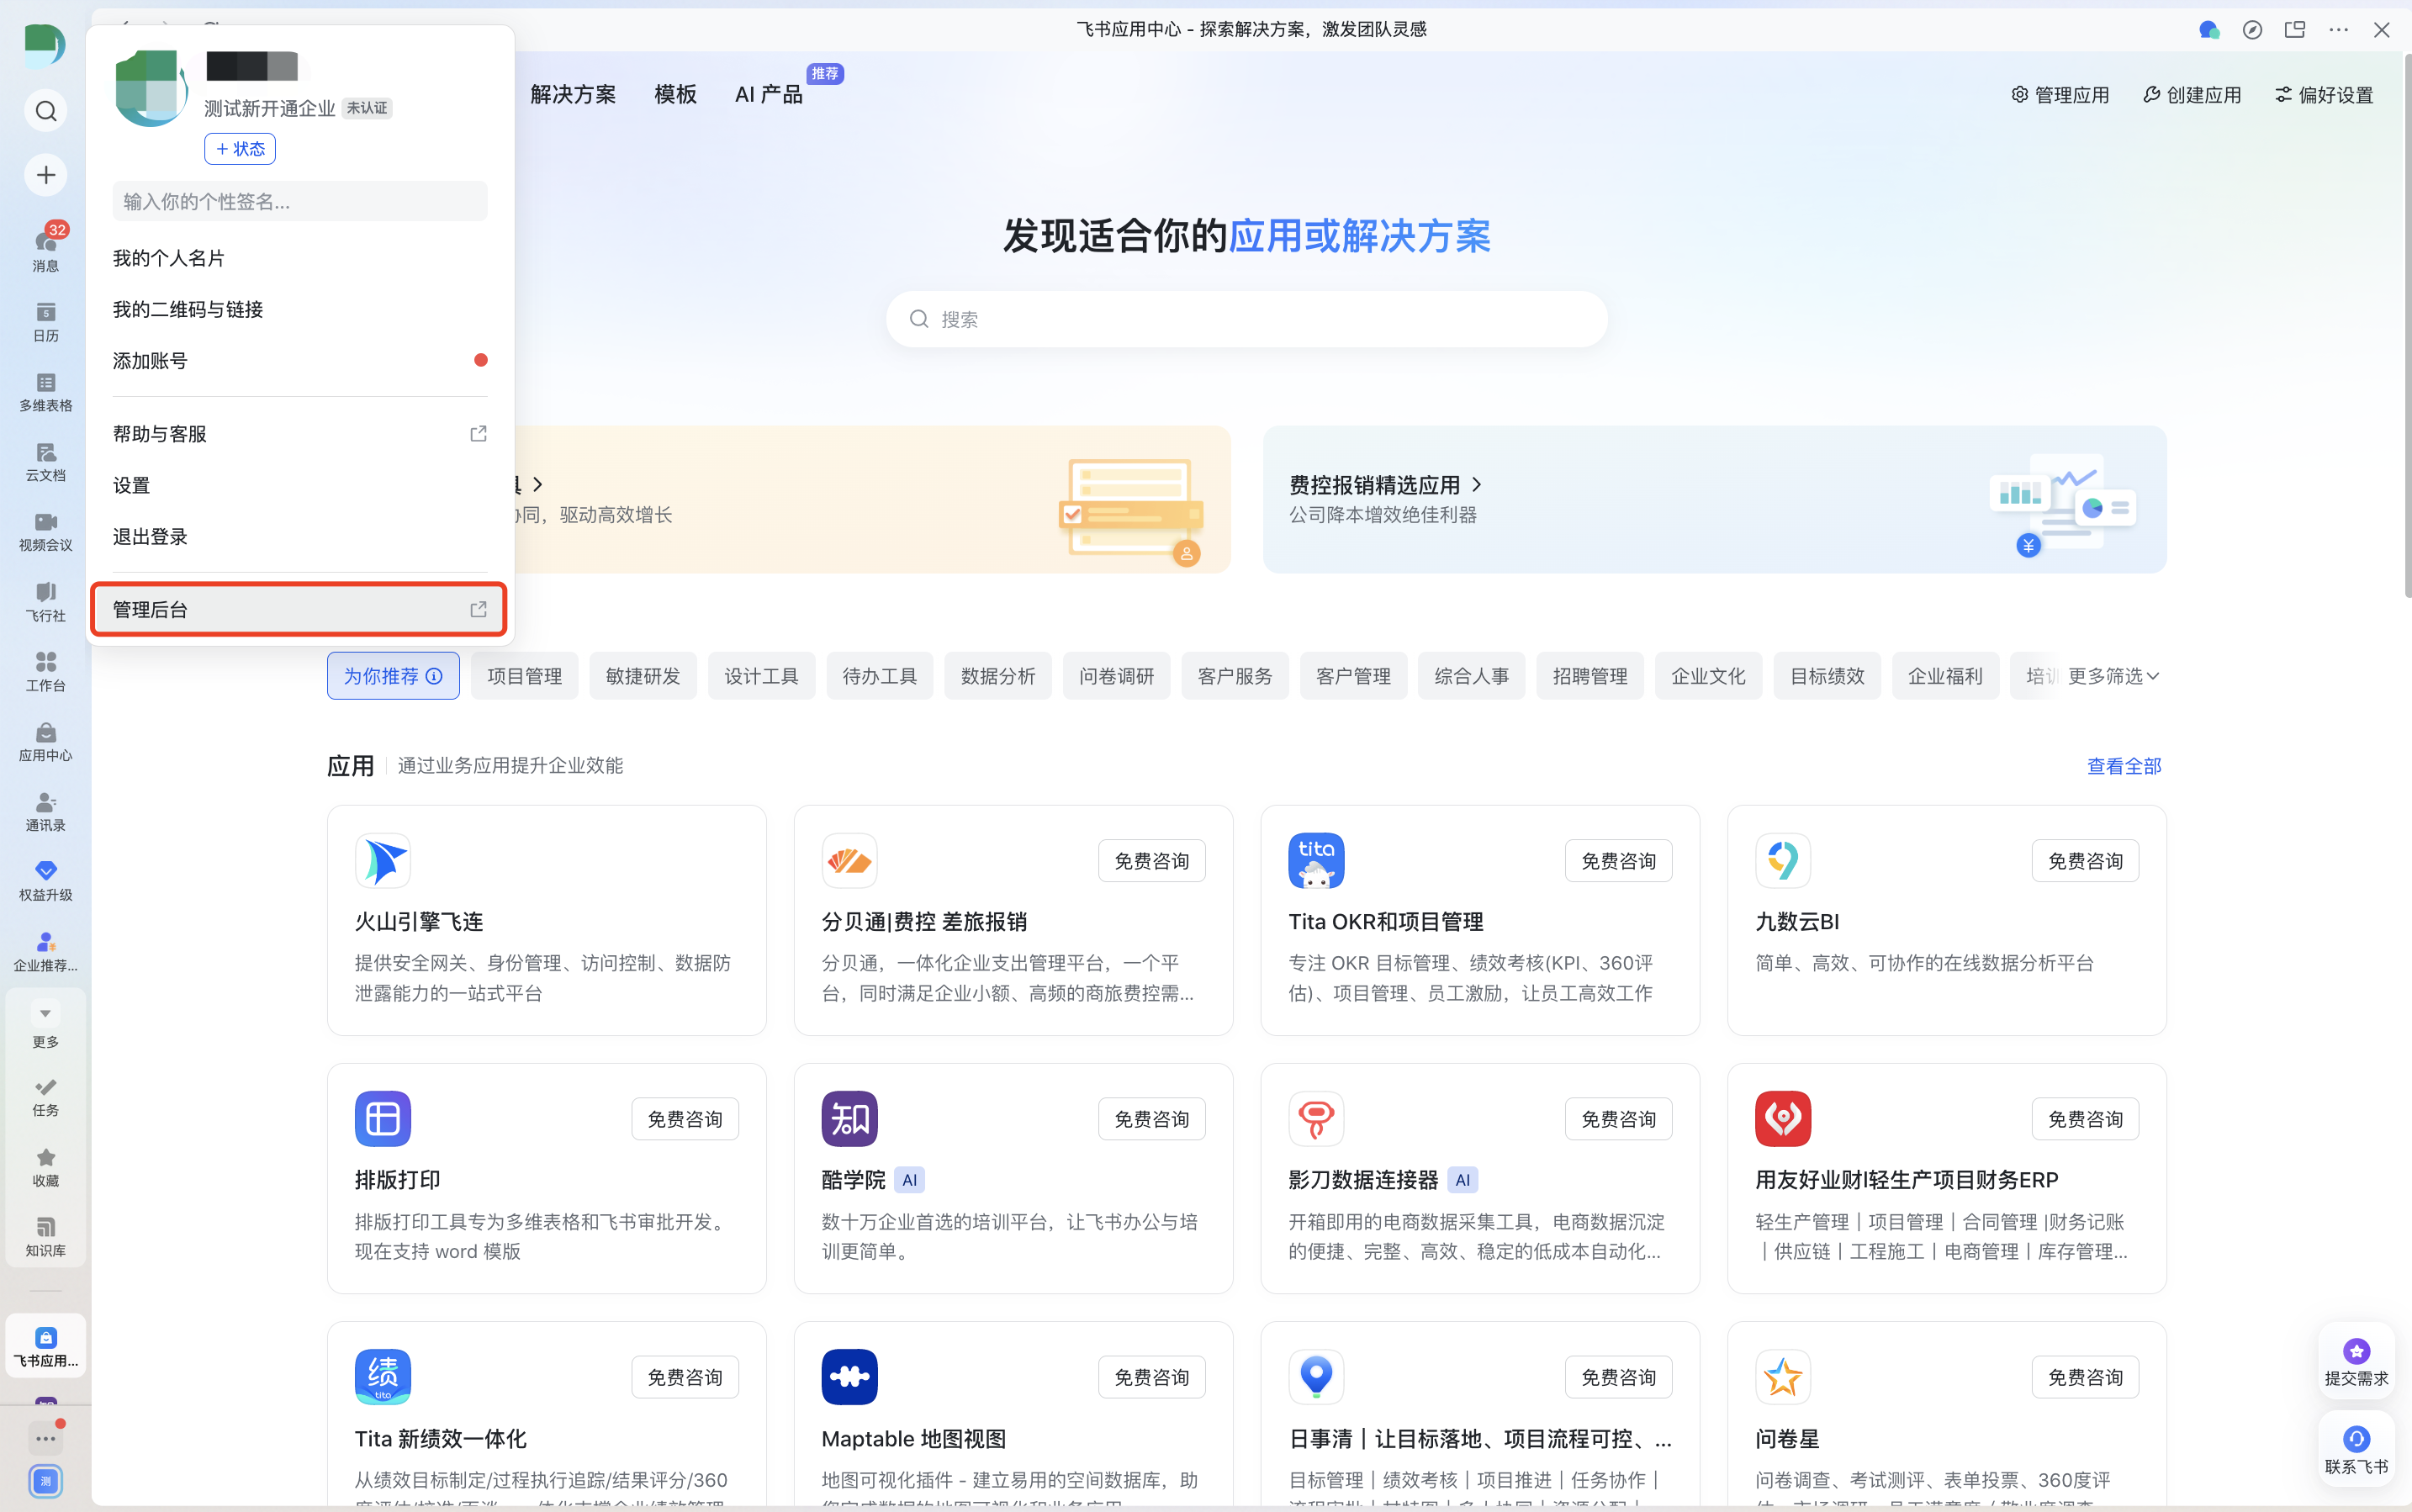2412x1512 pixels.
Task: Open Maptable 地图视图 app icon
Action: 849,1376
